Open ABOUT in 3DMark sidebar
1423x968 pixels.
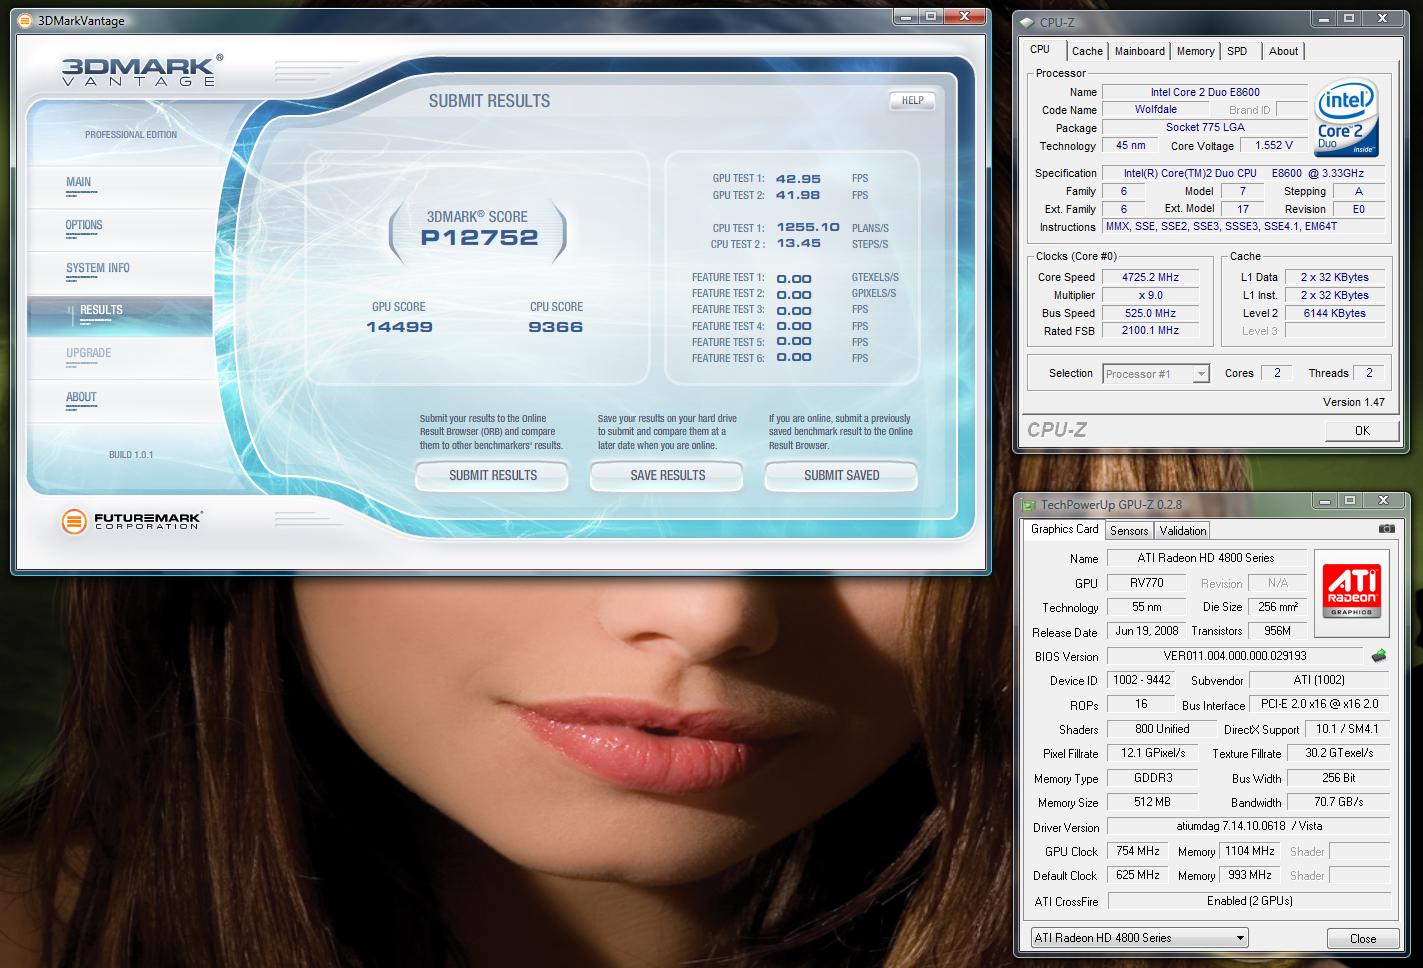(x=81, y=397)
